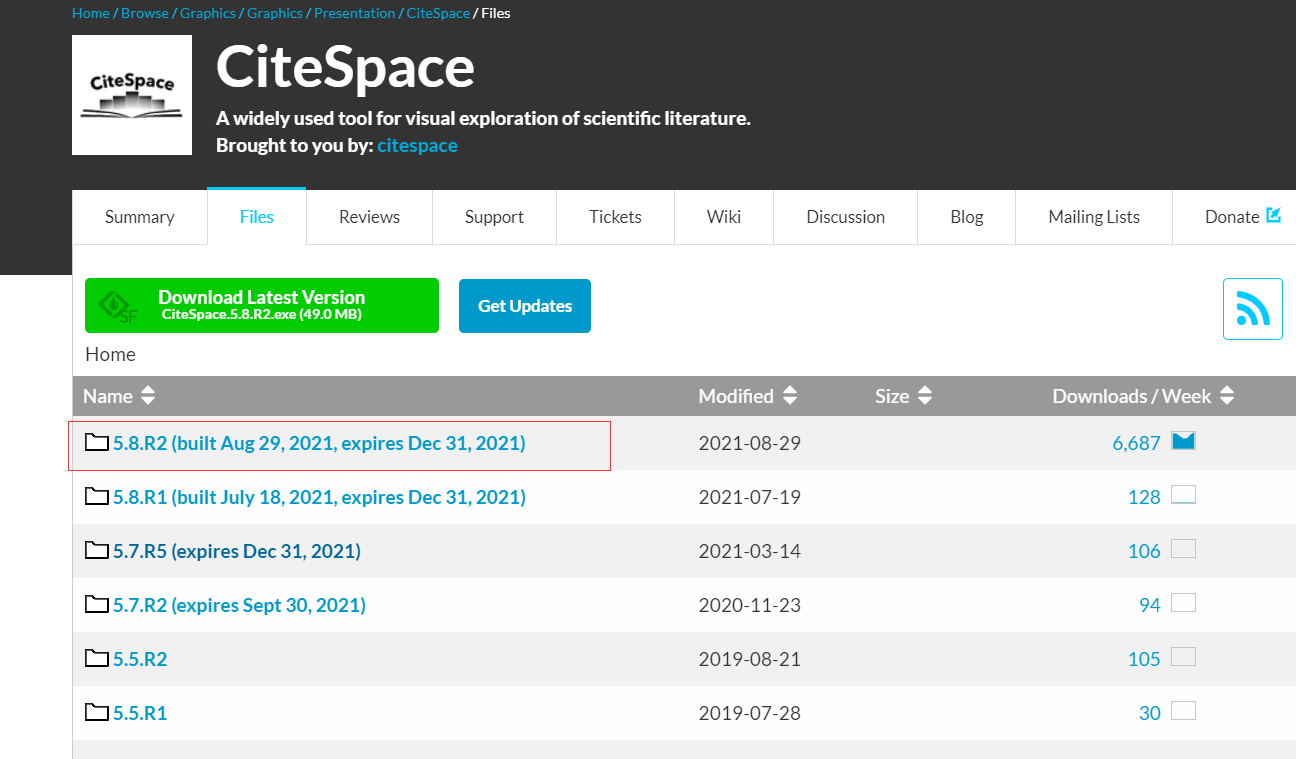Click the folder icon for 5.5.R1
Image resolution: width=1296 pixels, height=759 pixels.
click(x=97, y=712)
